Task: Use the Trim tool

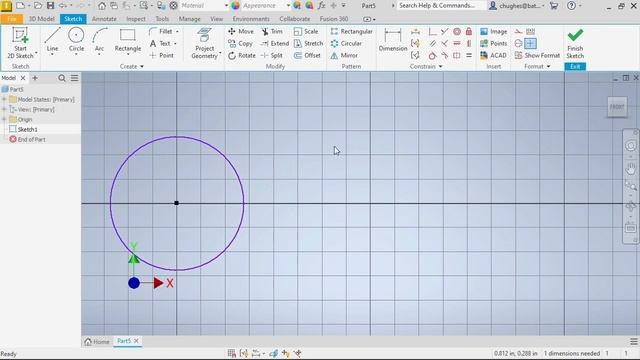Action: [x=272, y=31]
